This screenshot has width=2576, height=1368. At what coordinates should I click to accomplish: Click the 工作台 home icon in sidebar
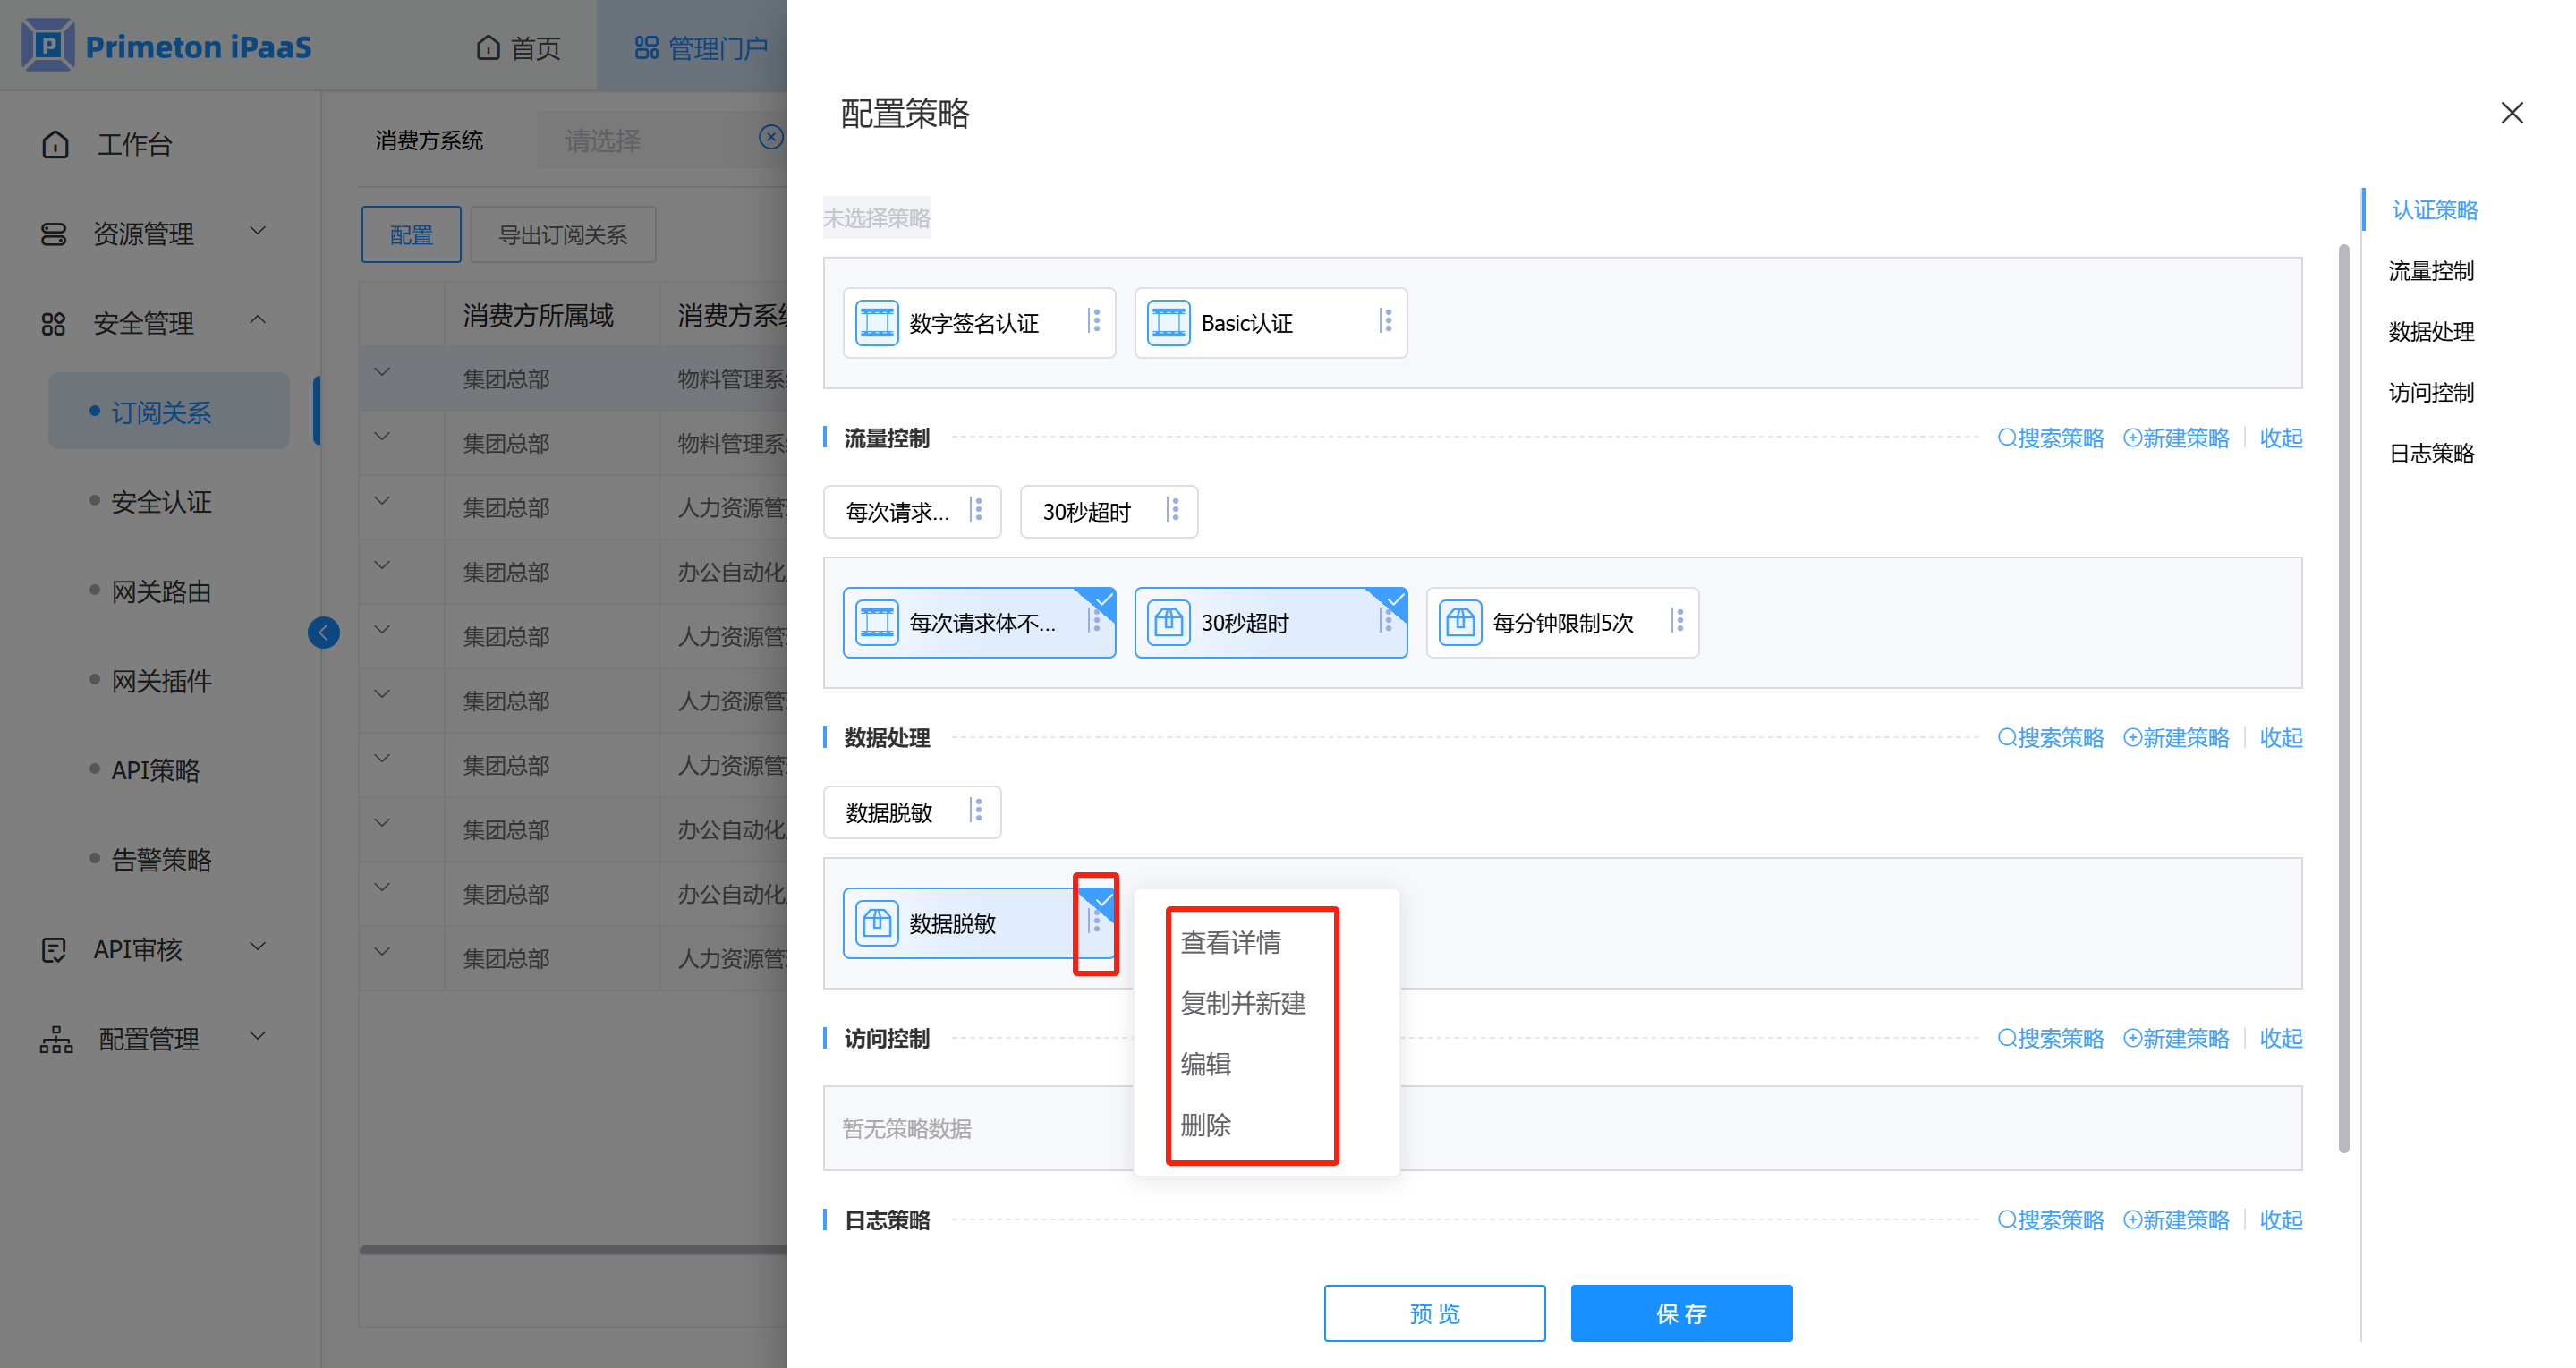click(56, 145)
